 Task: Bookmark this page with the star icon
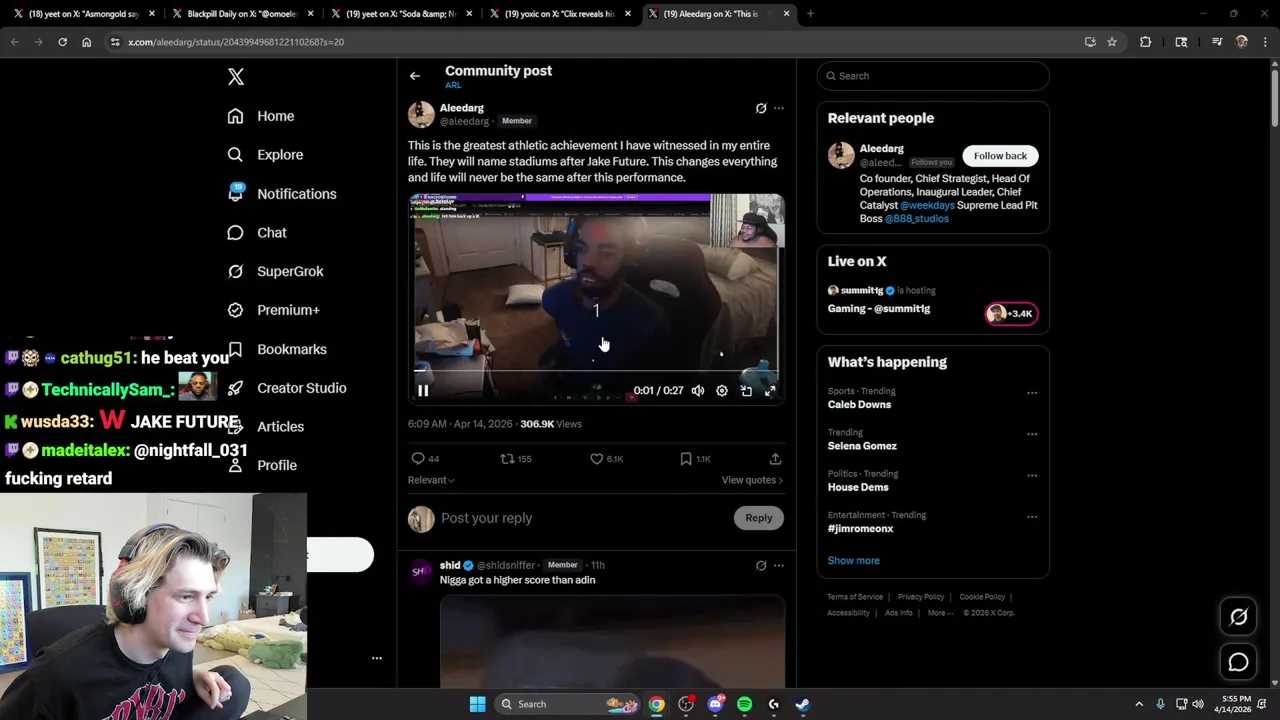click(x=1112, y=42)
